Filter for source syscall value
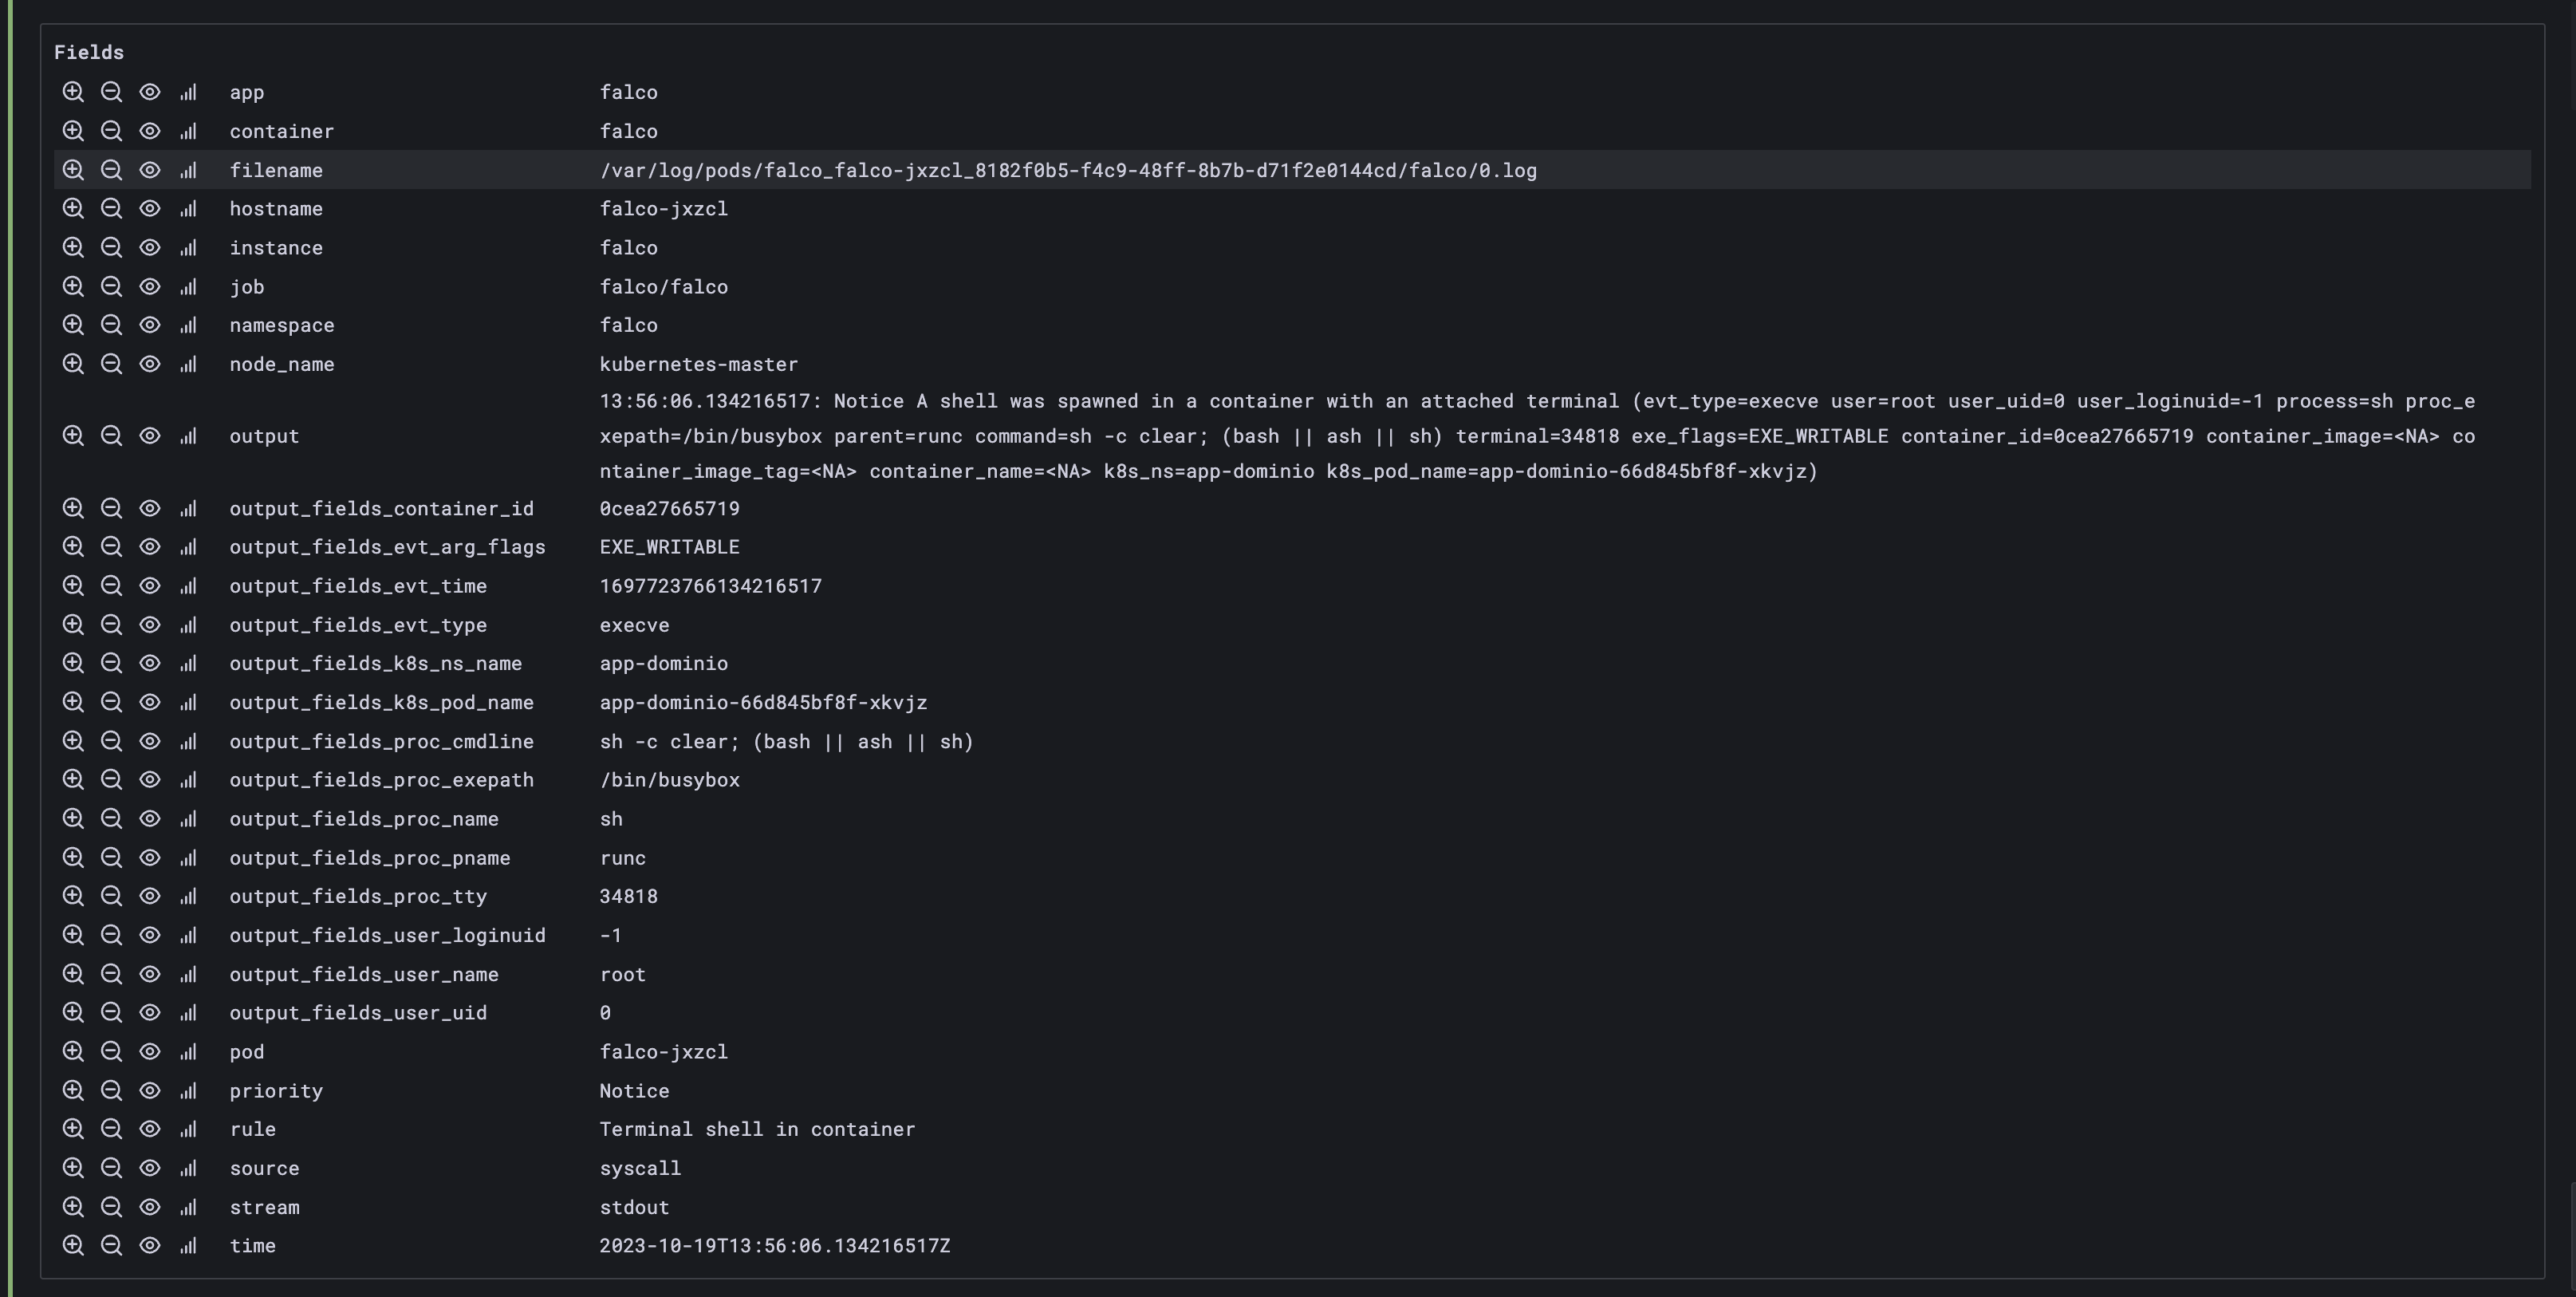The height and width of the screenshot is (1297, 2576). coord(72,1168)
